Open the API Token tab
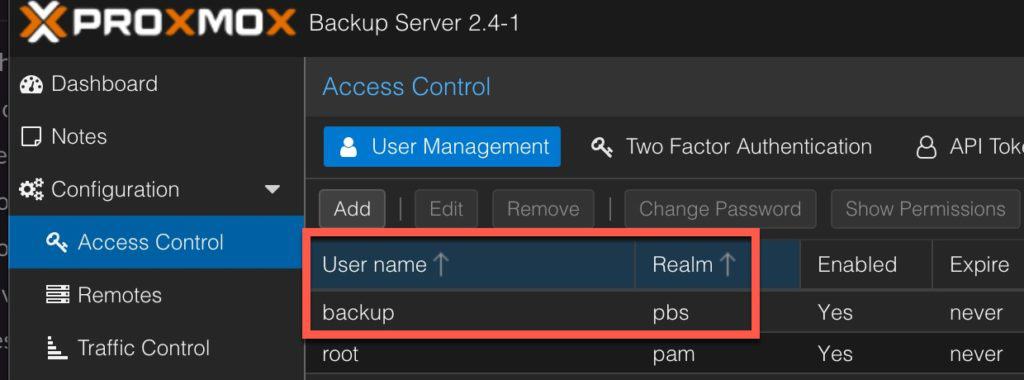 967,147
